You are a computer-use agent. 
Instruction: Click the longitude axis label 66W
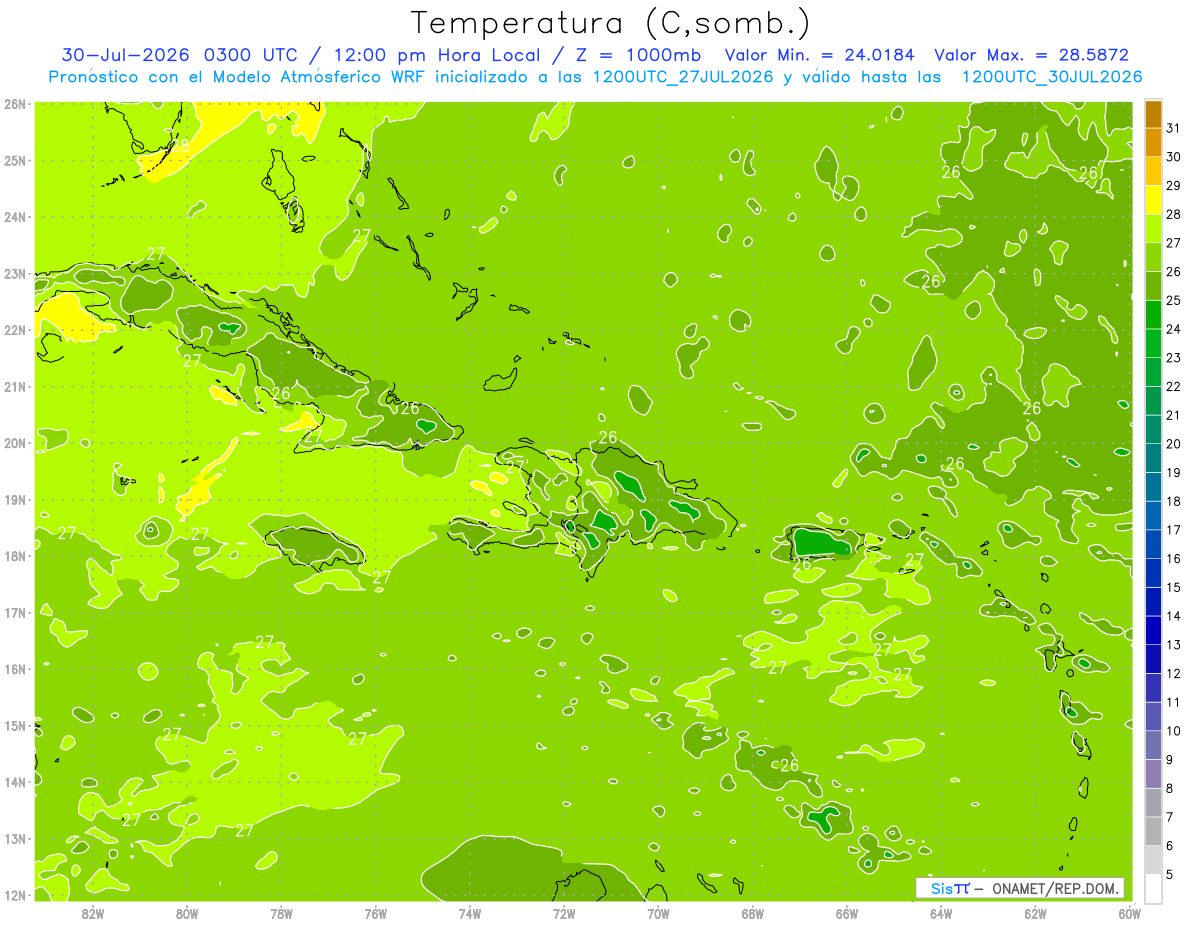[x=847, y=913]
